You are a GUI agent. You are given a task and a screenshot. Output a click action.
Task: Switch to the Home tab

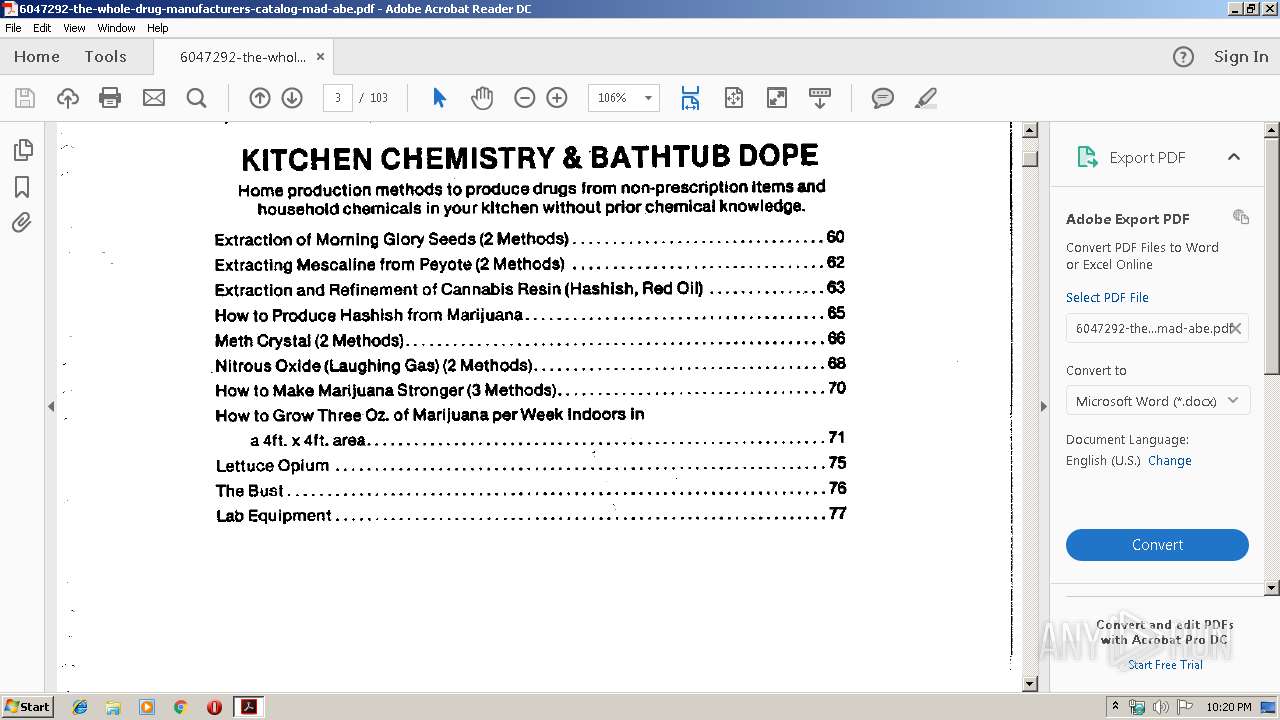(x=37, y=57)
